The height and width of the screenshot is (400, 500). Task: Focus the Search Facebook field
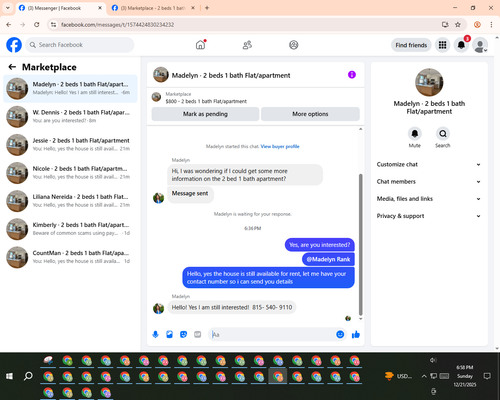coord(80,45)
